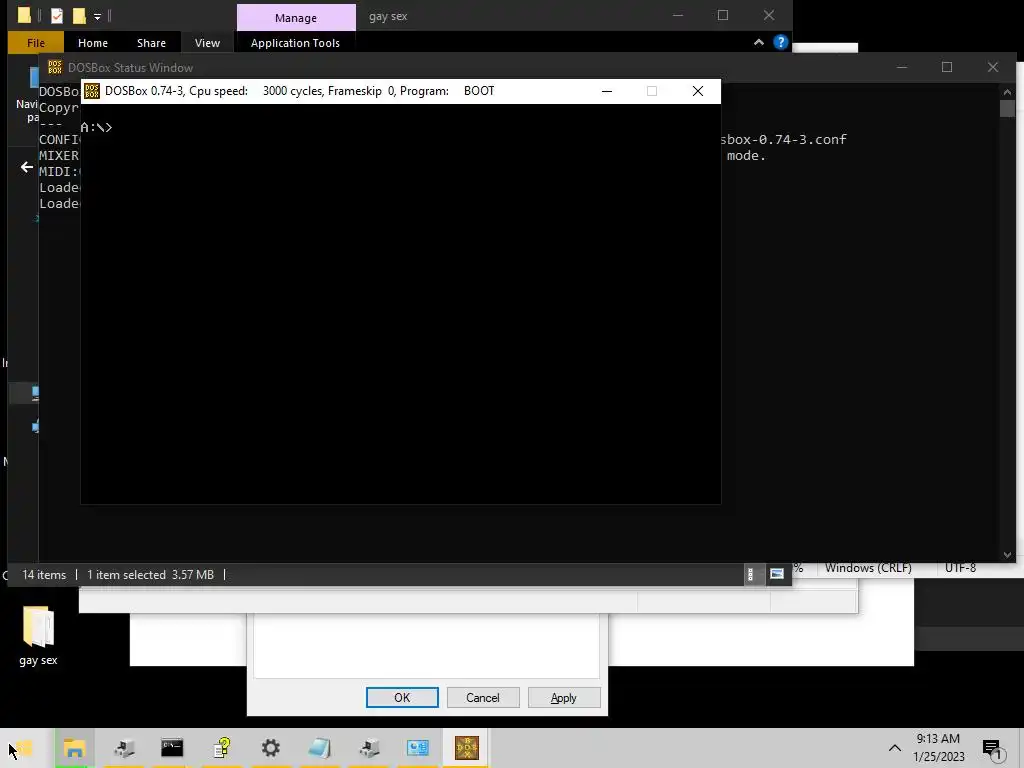This screenshot has height=768, width=1024.
Task: Open the Notepad icon in the taskbar
Action: 319,748
